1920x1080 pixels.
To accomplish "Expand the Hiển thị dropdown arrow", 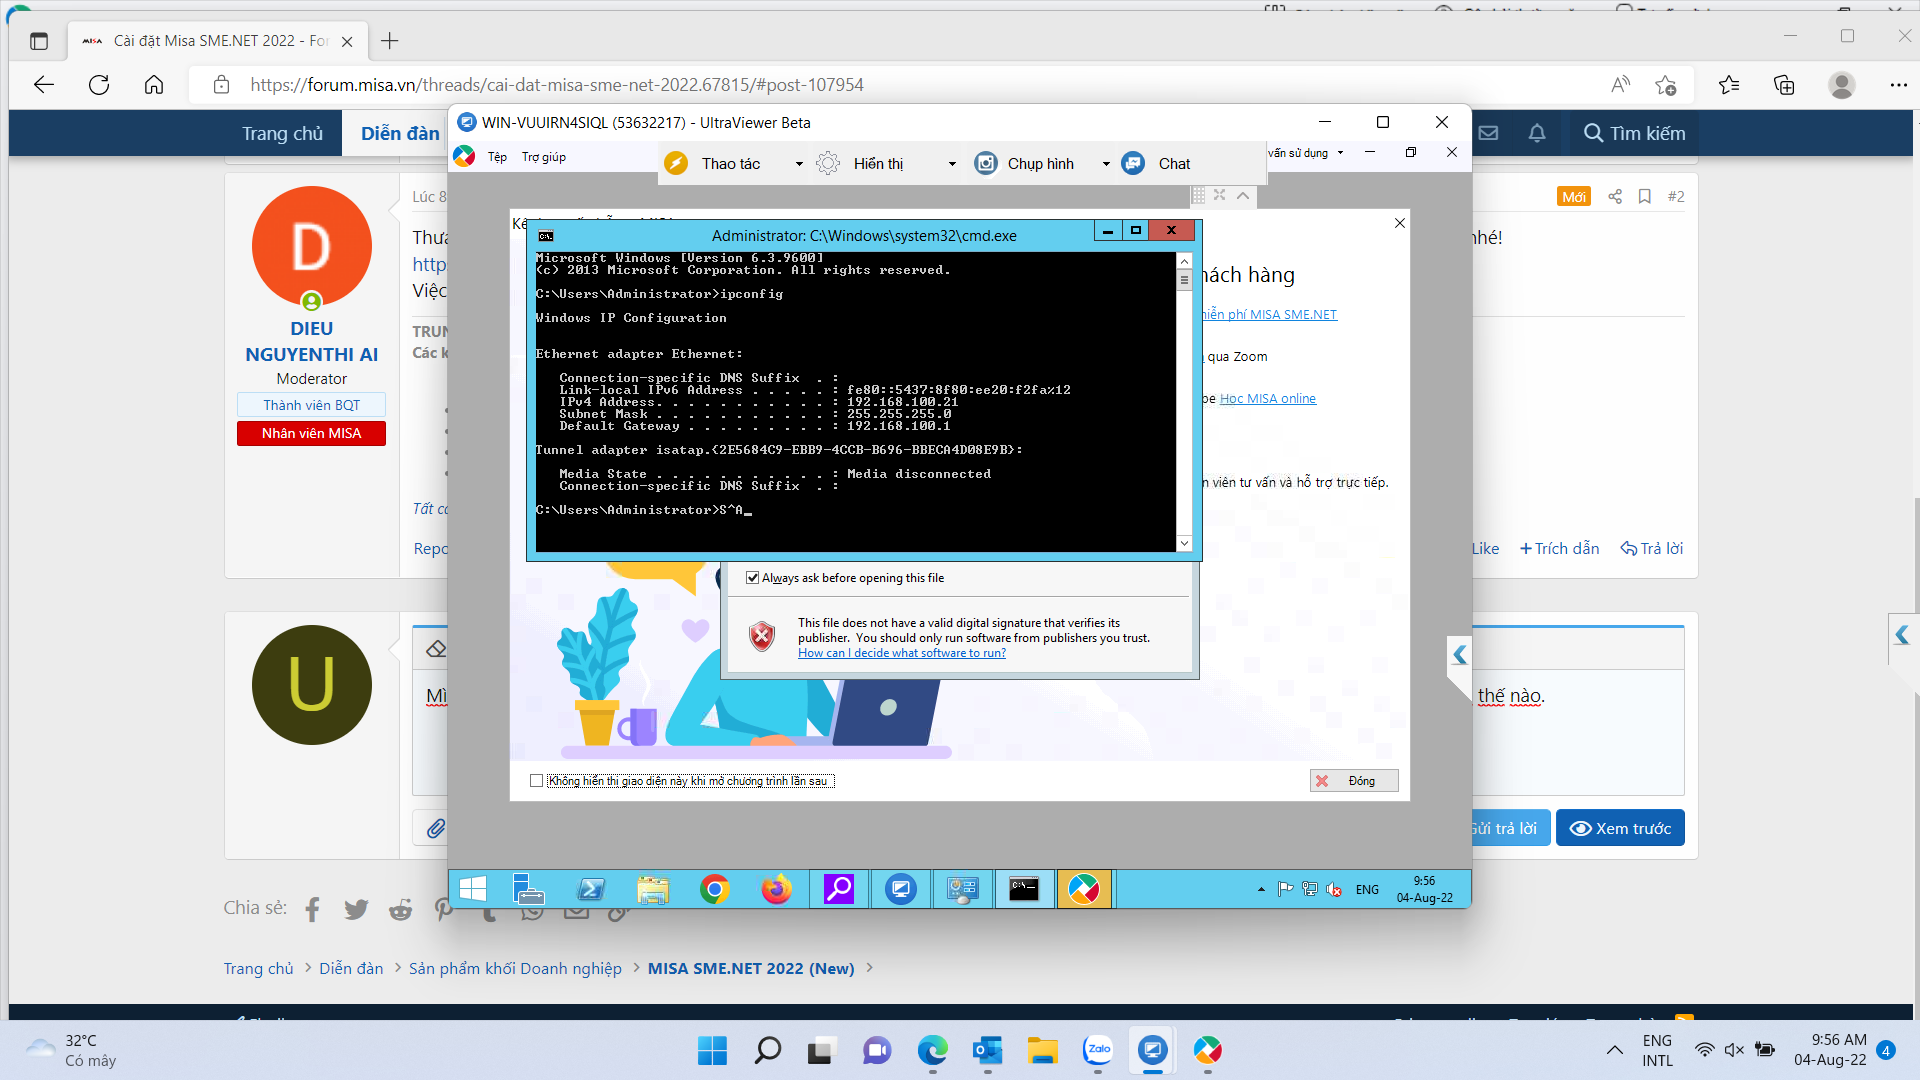I will click(x=952, y=164).
